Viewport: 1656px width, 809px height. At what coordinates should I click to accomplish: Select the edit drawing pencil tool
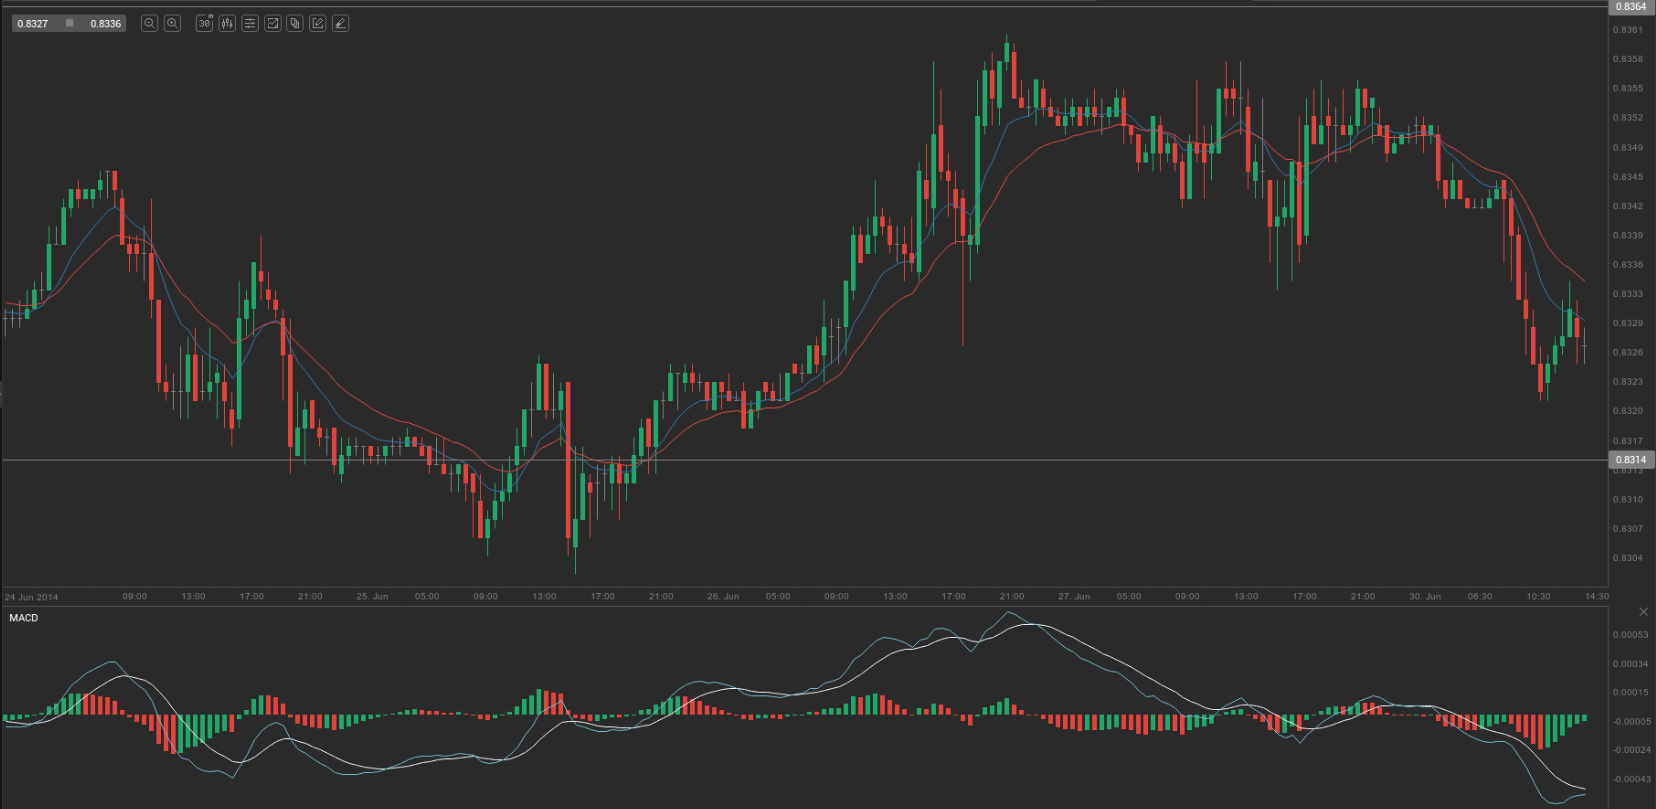[317, 23]
